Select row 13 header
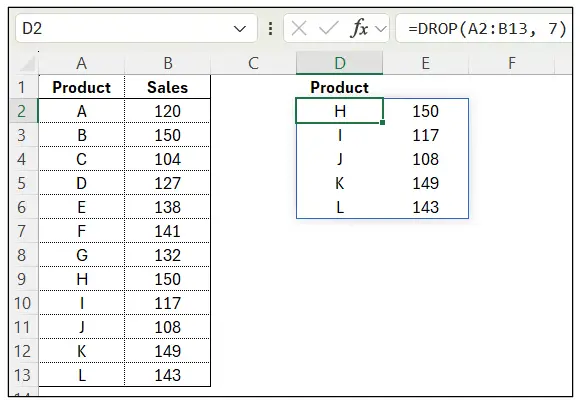Screen dimensions: 580x401 click(x=24, y=375)
